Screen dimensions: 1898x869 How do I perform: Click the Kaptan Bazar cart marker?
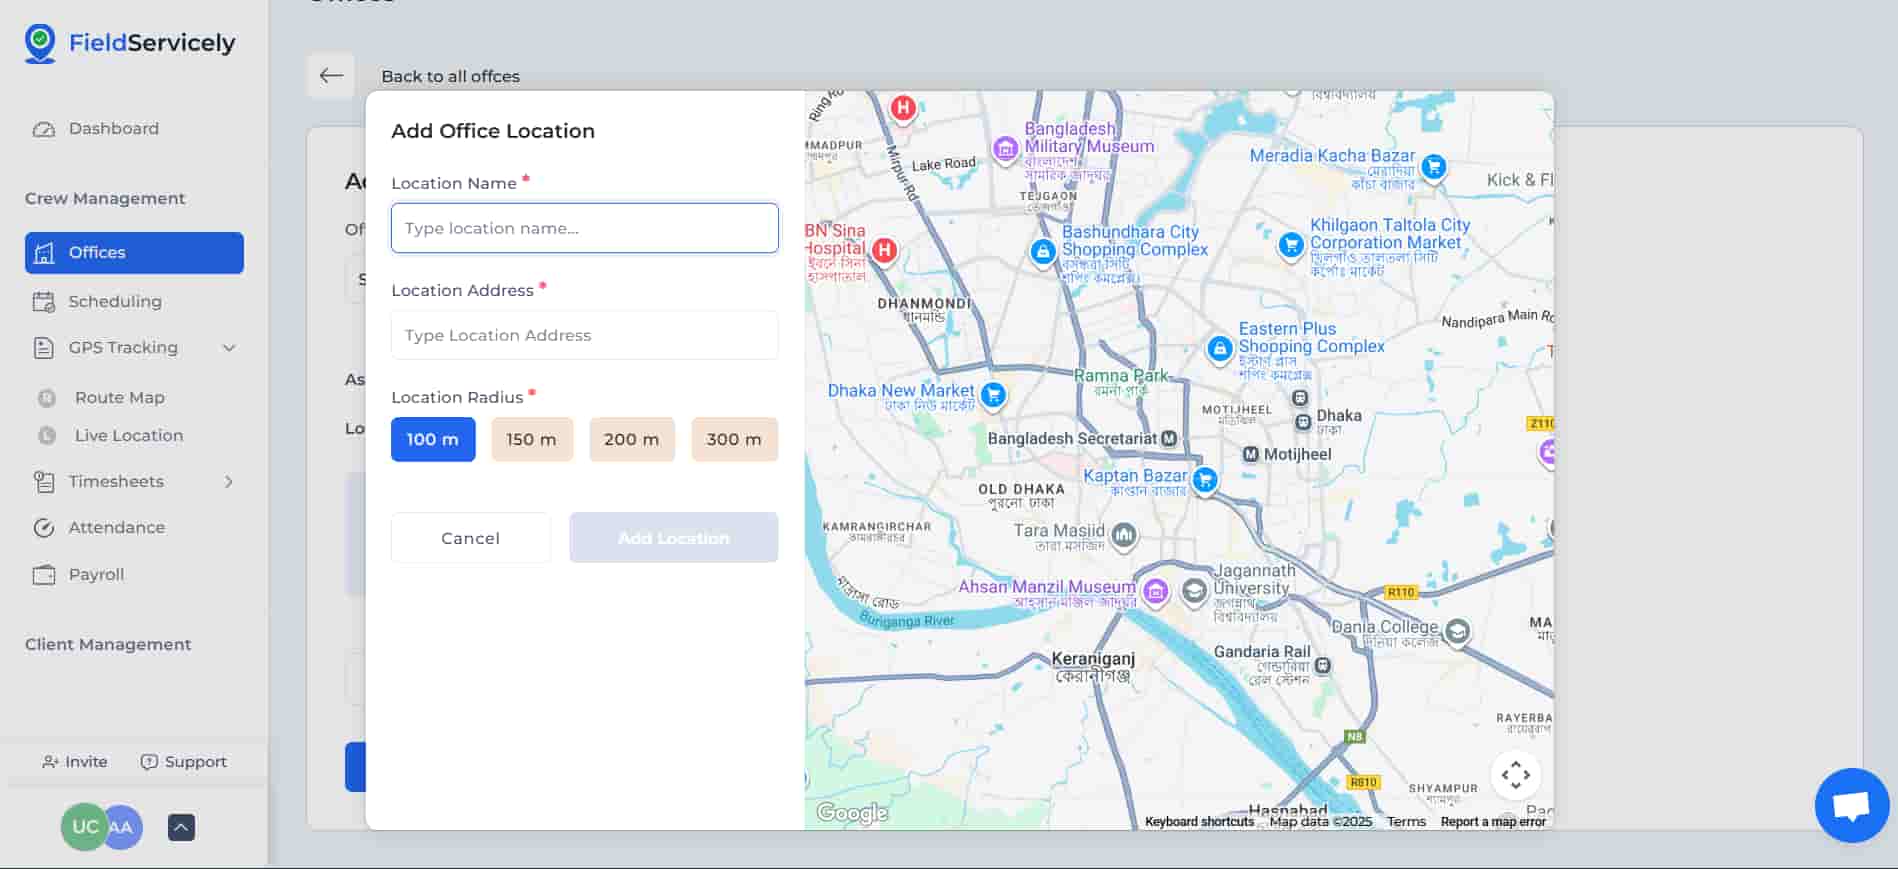coord(1205,480)
